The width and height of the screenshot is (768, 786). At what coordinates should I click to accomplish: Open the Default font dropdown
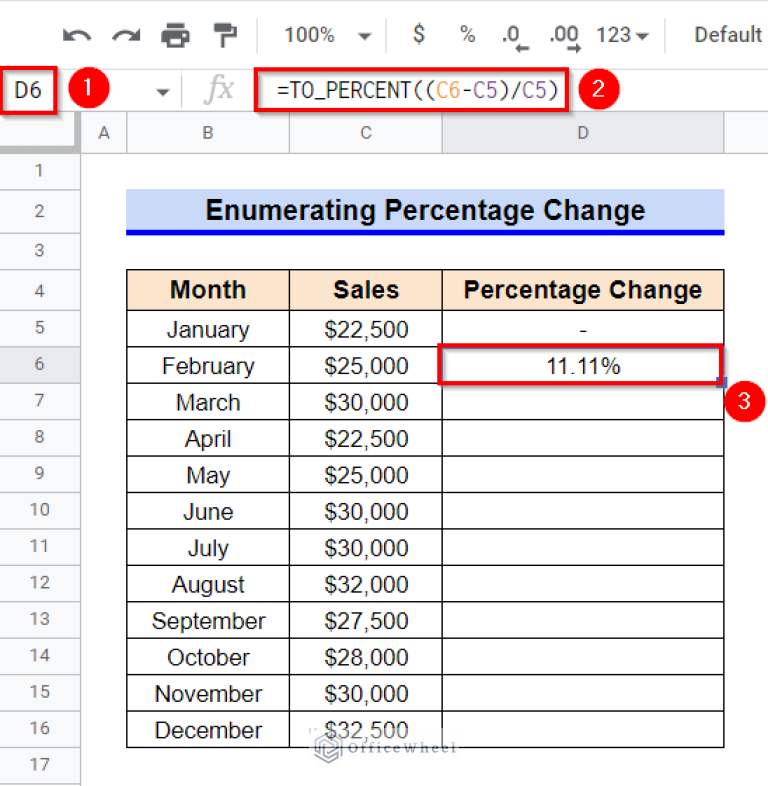click(x=728, y=35)
